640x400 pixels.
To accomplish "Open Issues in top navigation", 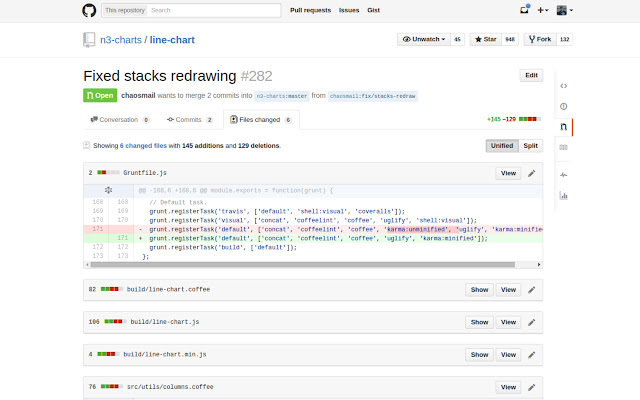I will pos(349,10).
